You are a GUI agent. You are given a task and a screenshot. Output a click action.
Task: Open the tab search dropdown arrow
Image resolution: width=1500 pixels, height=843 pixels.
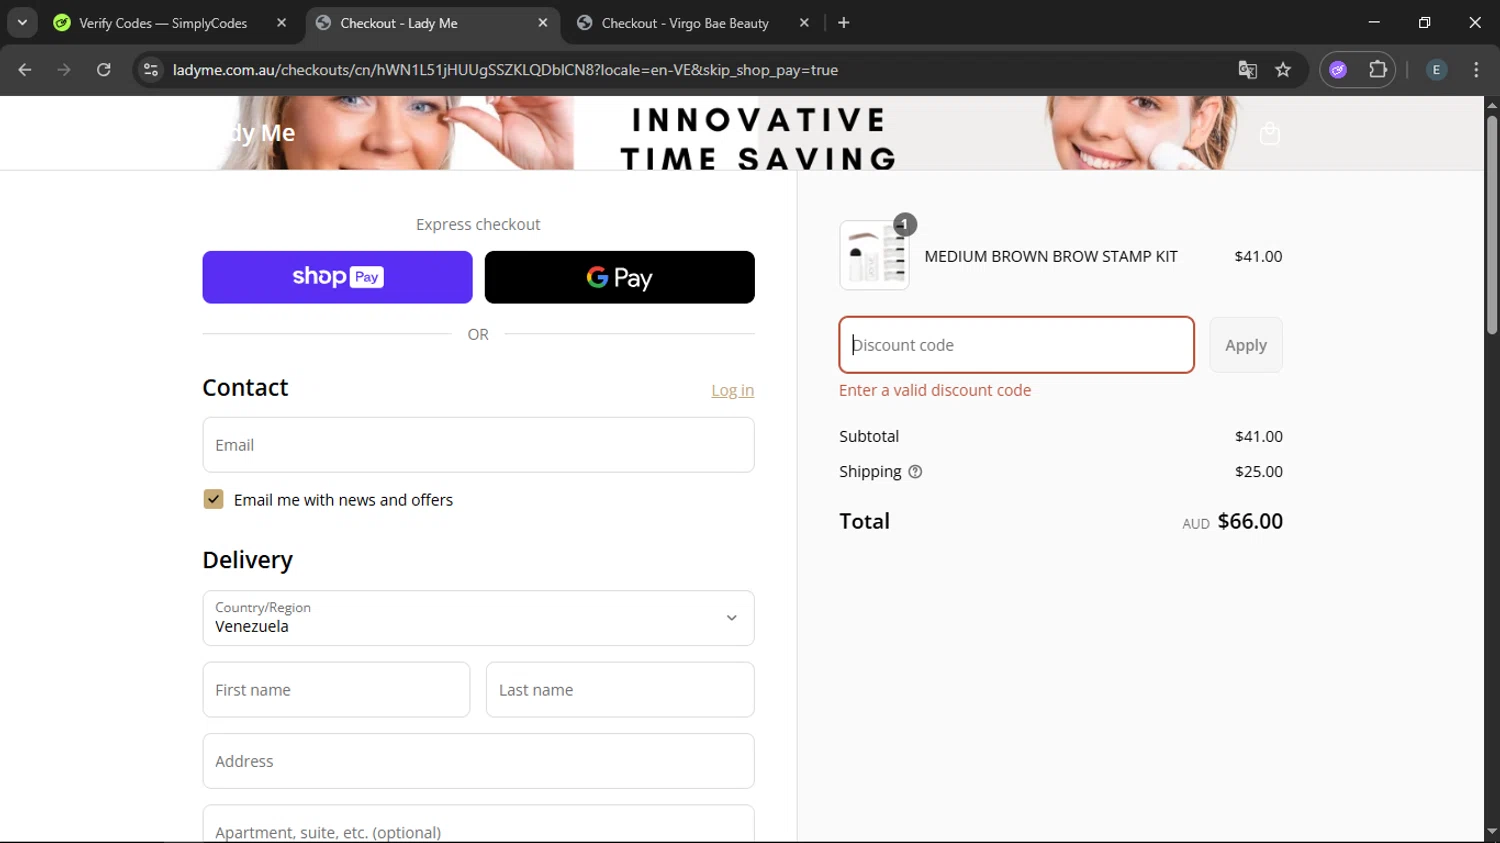pos(22,22)
